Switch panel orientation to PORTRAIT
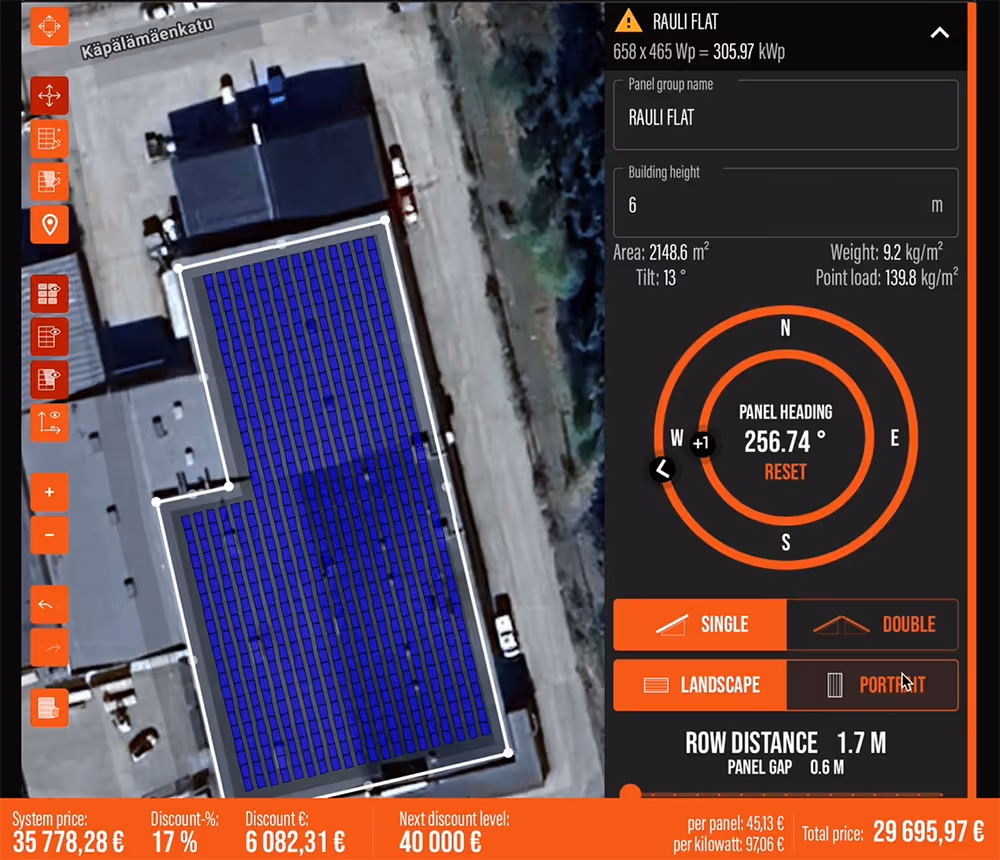Image resolution: width=1000 pixels, height=860 pixels. pyautogui.click(x=872, y=685)
